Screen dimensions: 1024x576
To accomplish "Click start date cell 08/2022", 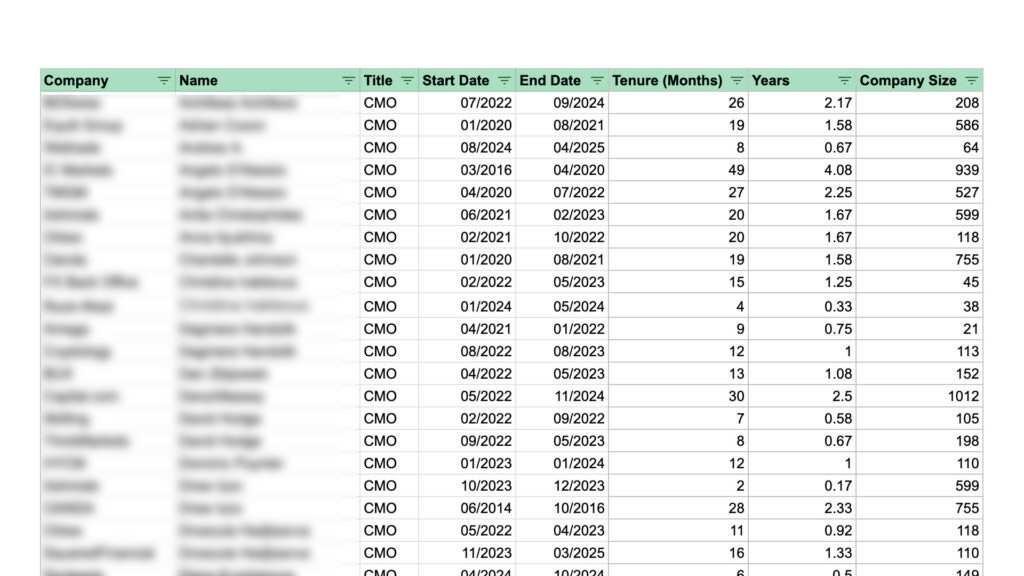I will (467, 351).
